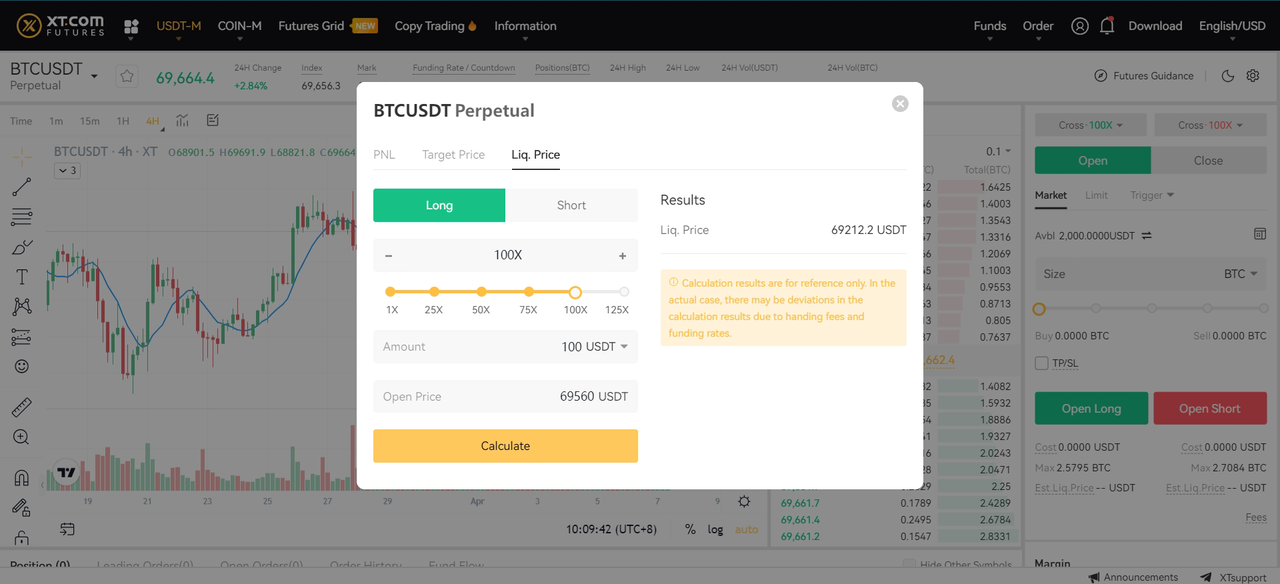The height and width of the screenshot is (584, 1280).
Task: Click the Open Short button
Action: click(x=1210, y=408)
